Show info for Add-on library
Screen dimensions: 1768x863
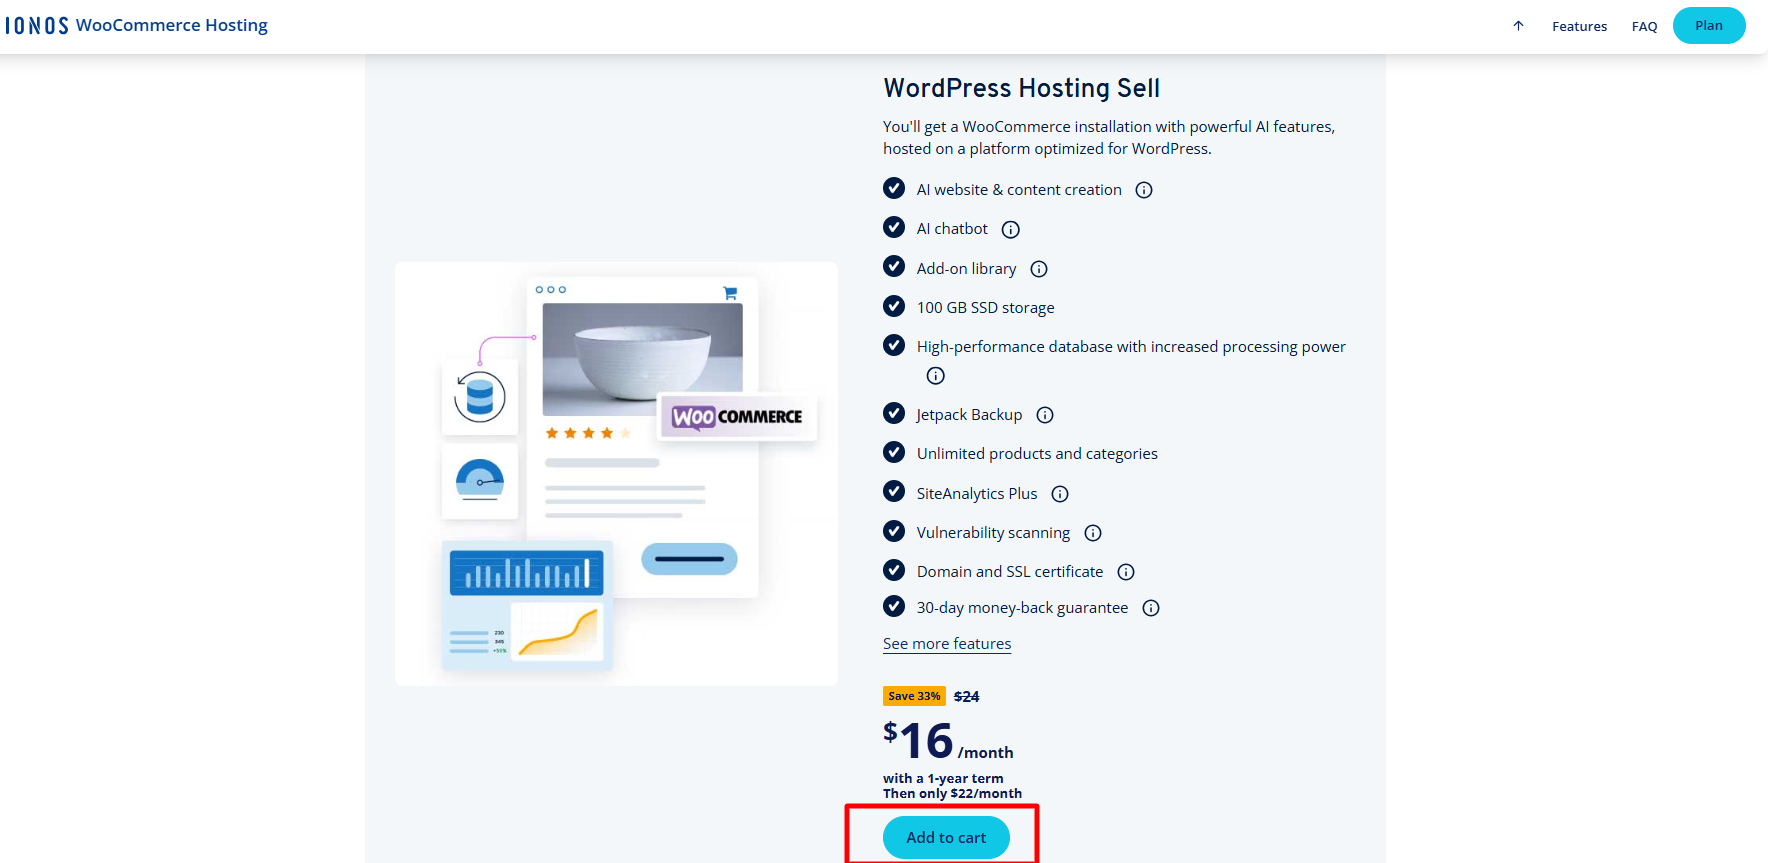point(1039,269)
